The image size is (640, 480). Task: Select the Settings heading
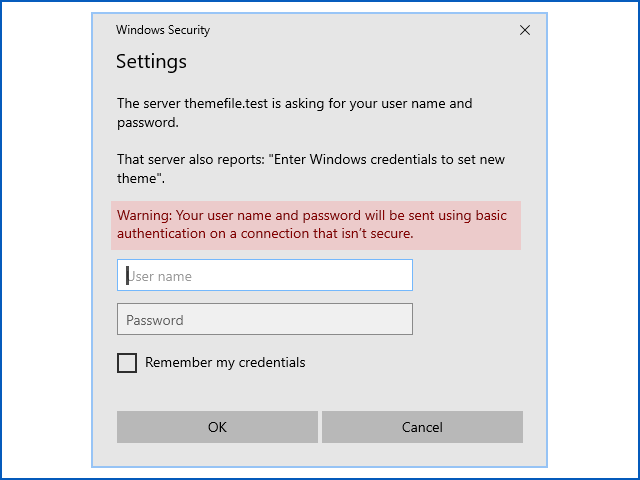pyautogui.click(x=151, y=62)
